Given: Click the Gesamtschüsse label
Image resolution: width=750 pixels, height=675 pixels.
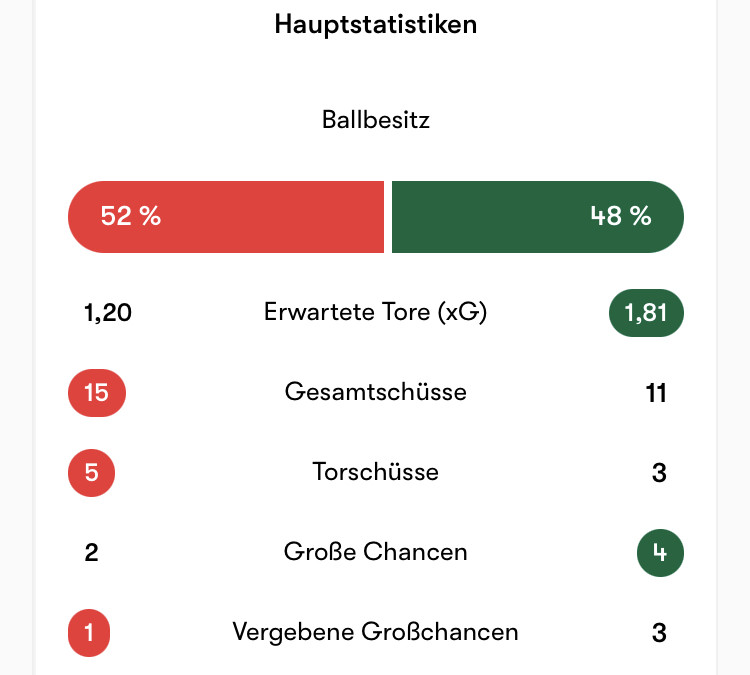Looking at the screenshot, I should pos(375,392).
